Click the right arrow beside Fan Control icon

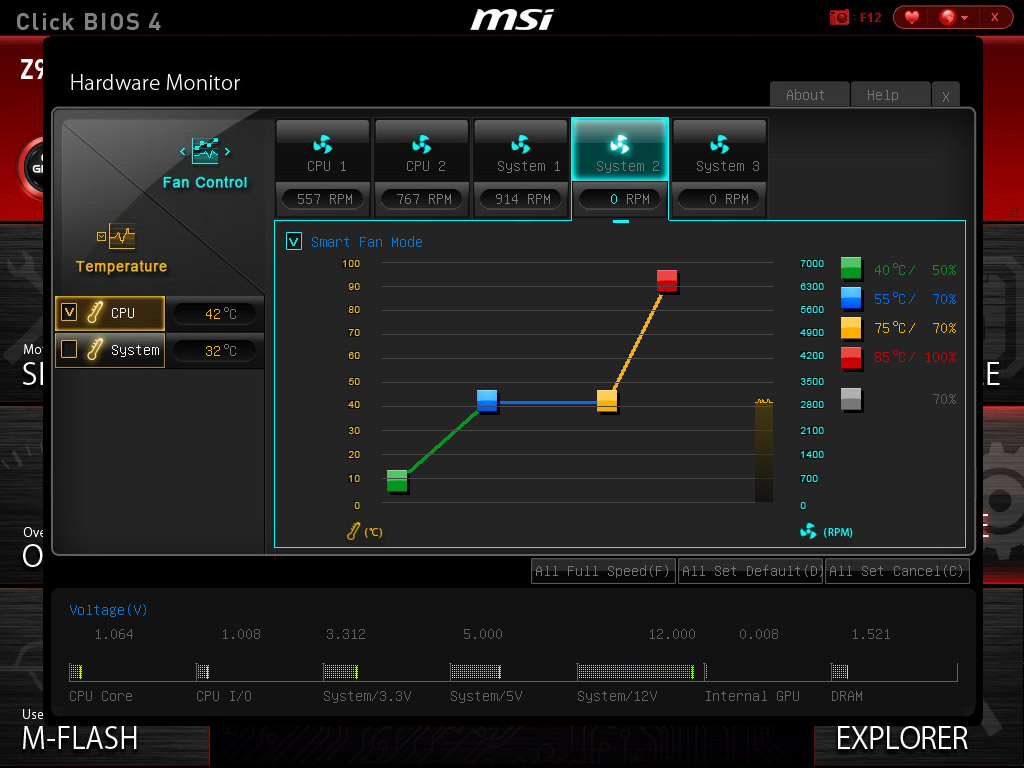tap(227, 152)
